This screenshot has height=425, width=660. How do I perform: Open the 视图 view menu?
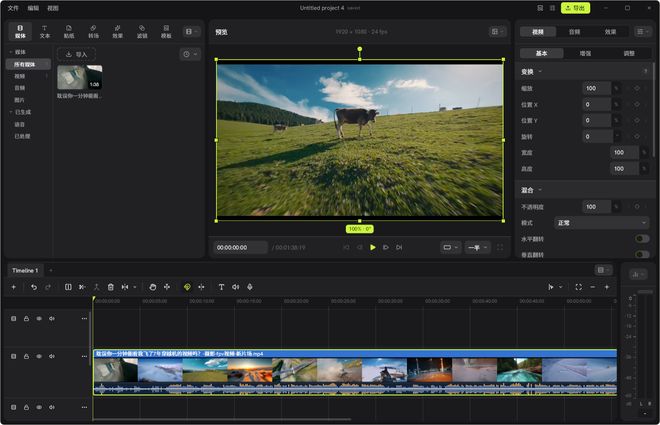pos(53,8)
